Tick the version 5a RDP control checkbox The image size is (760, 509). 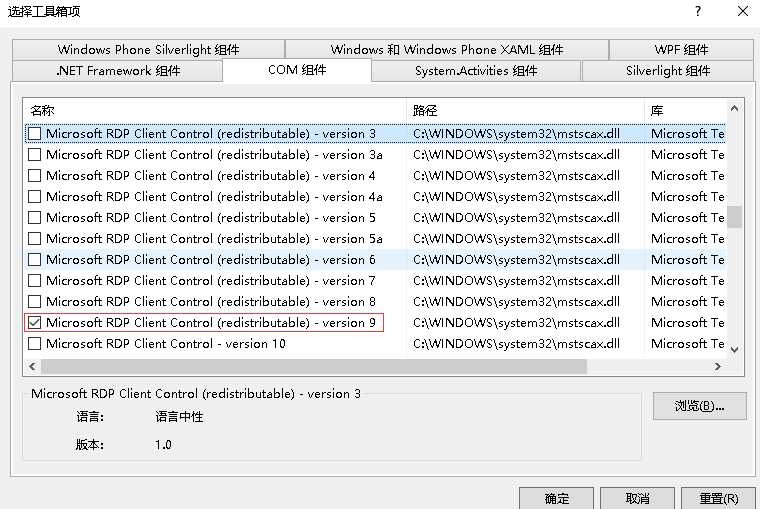click(34, 239)
